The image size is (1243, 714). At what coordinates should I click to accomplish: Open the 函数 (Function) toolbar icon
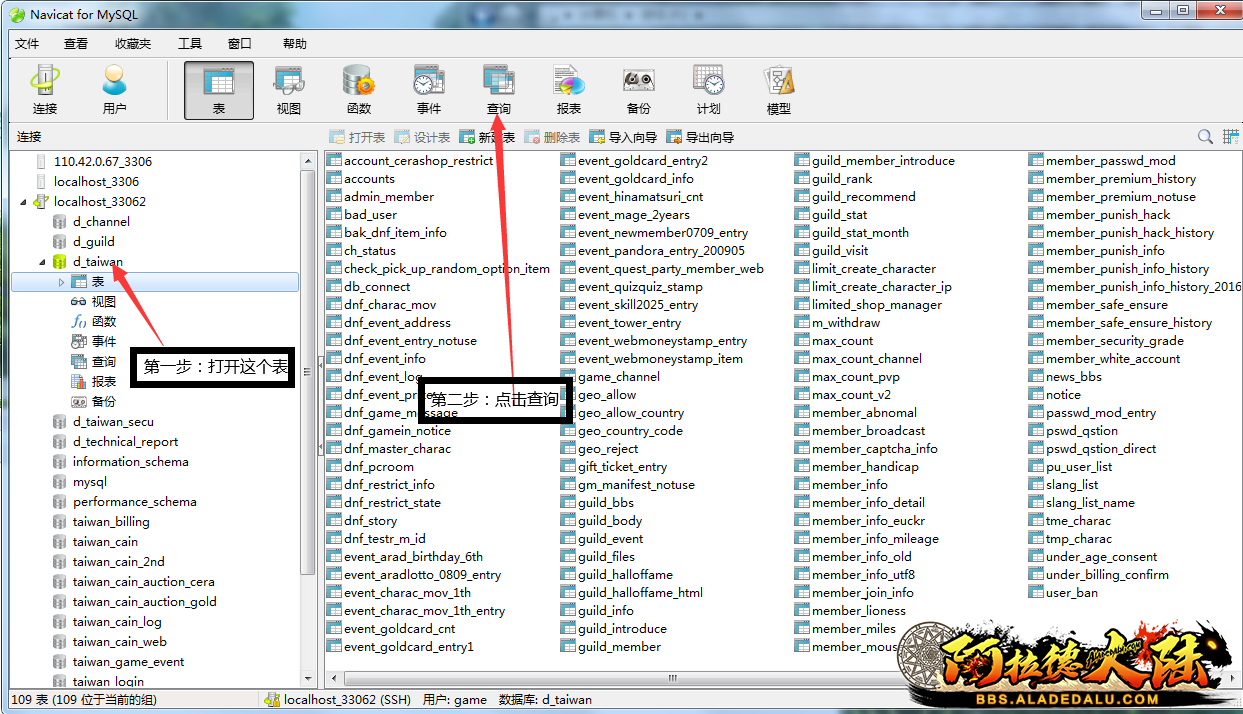point(358,90)
